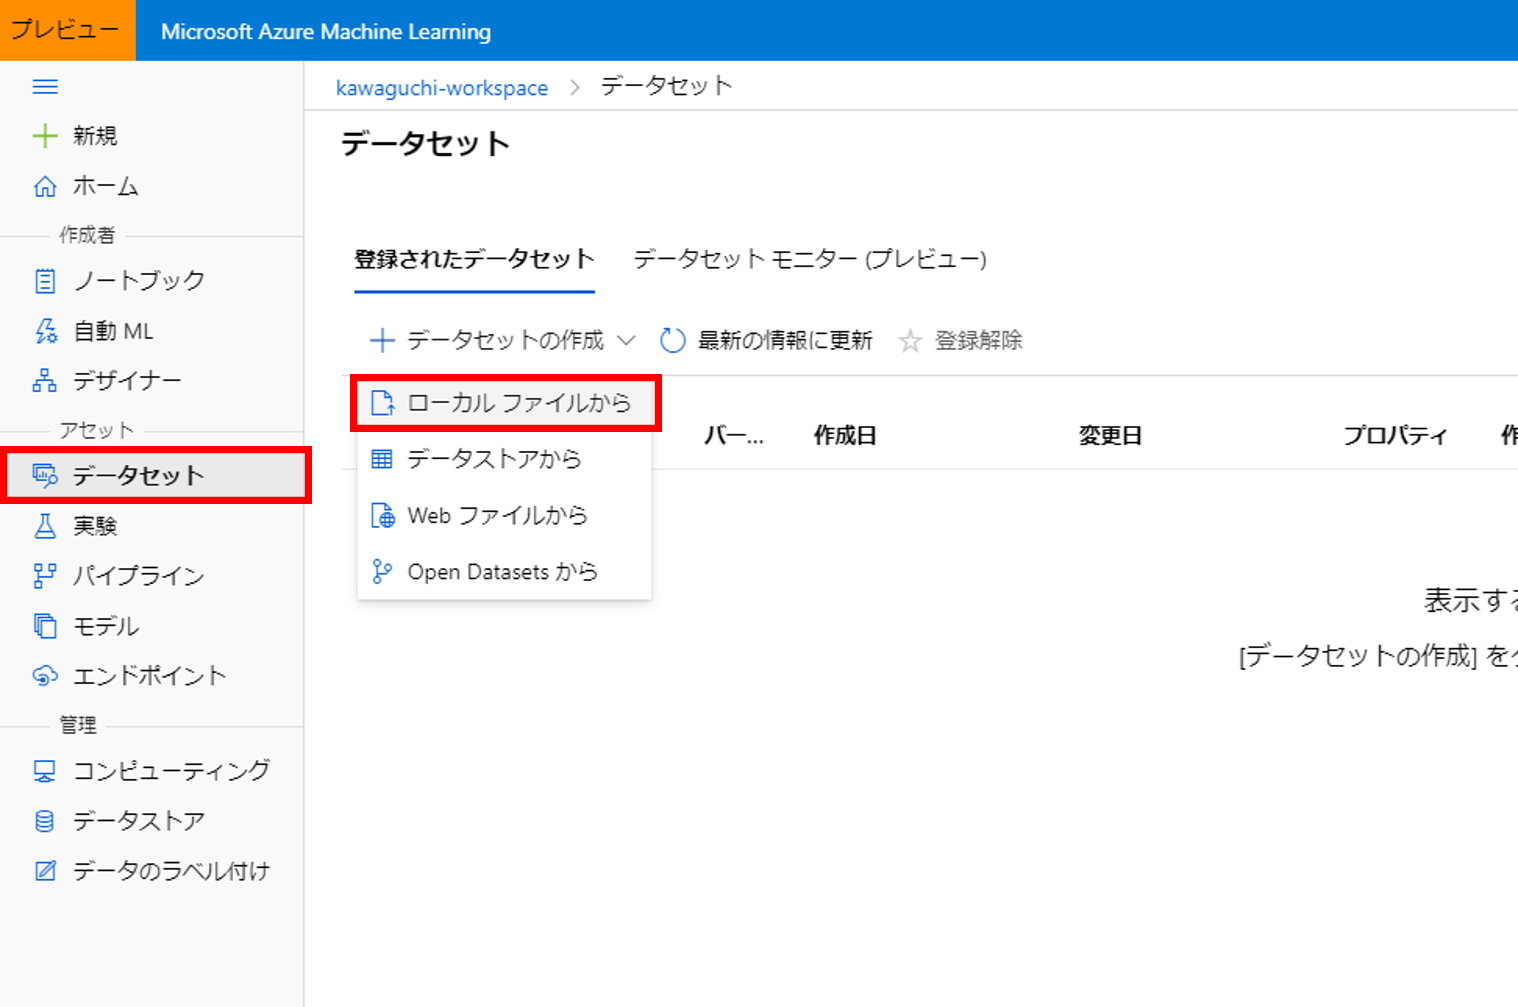The height and width of the screenshot is (1007, 1518).
Task: Select Open Datasets から option
Action: (502, 572)
